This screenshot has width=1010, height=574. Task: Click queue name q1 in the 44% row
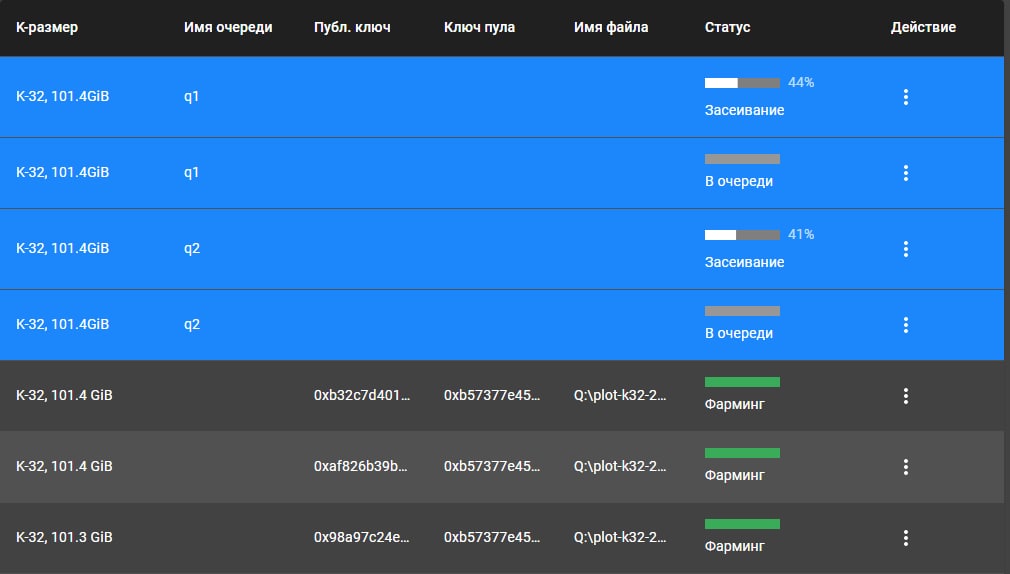click(191, 97)
